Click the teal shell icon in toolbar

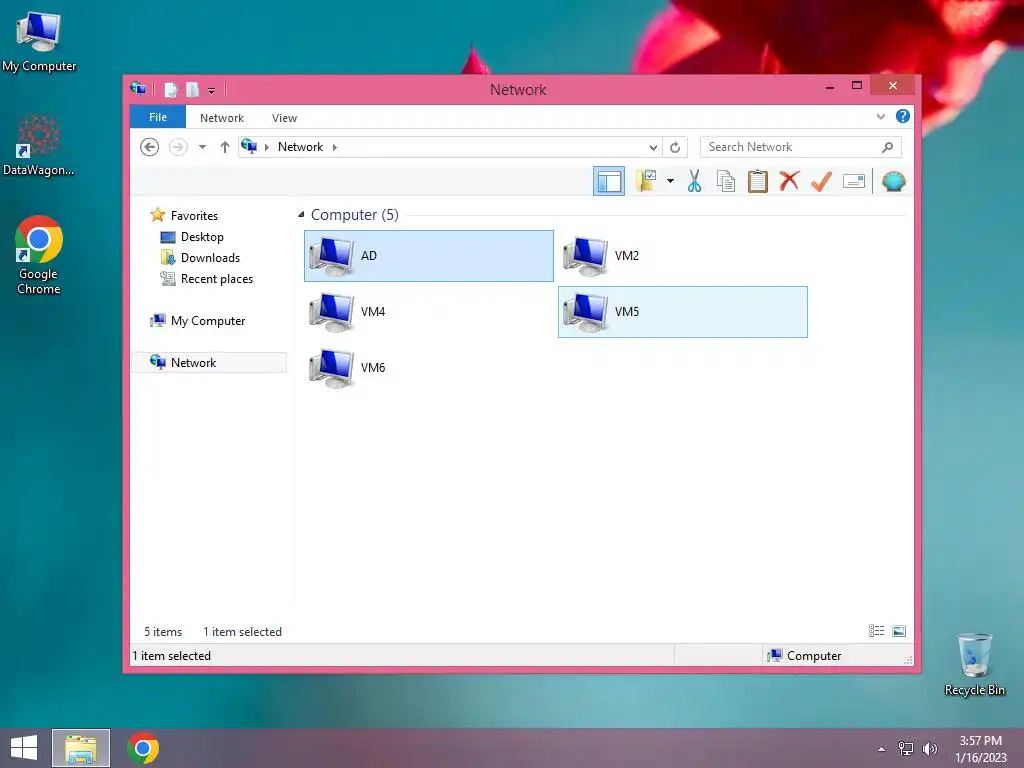point(893,181)
